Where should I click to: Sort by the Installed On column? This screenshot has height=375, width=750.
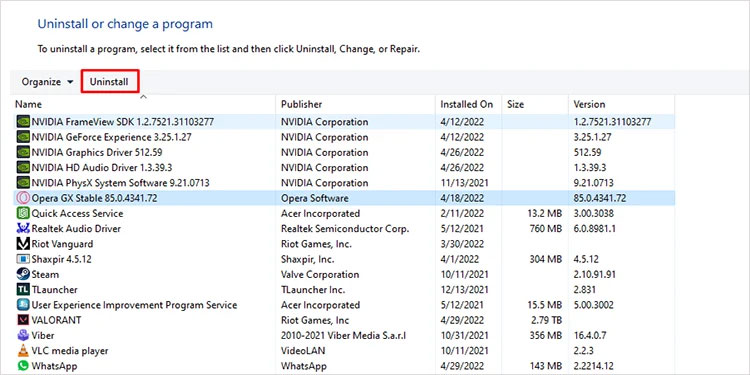click(x=468, y=104)
